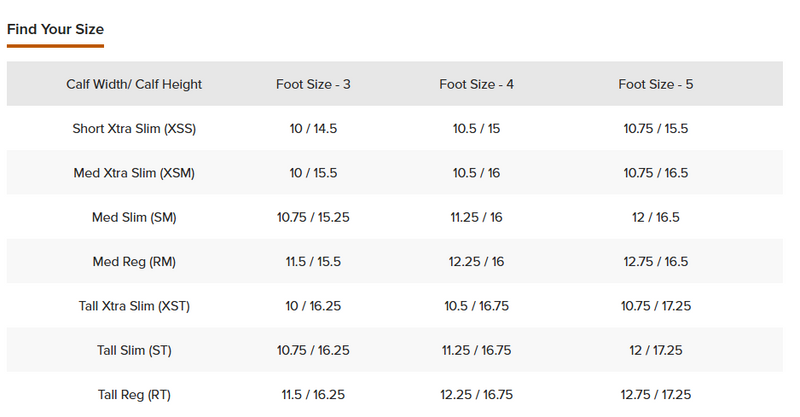Click the Foot Size - 5 column header
This screenshot has height=417, width=800.
tap(656, 84)
